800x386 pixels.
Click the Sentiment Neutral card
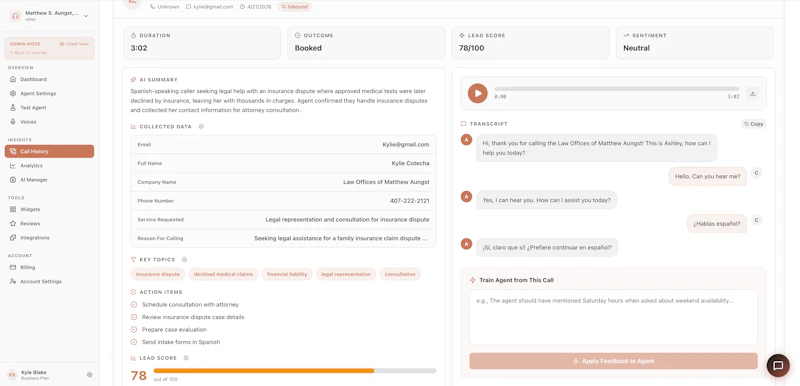(694, 43)
